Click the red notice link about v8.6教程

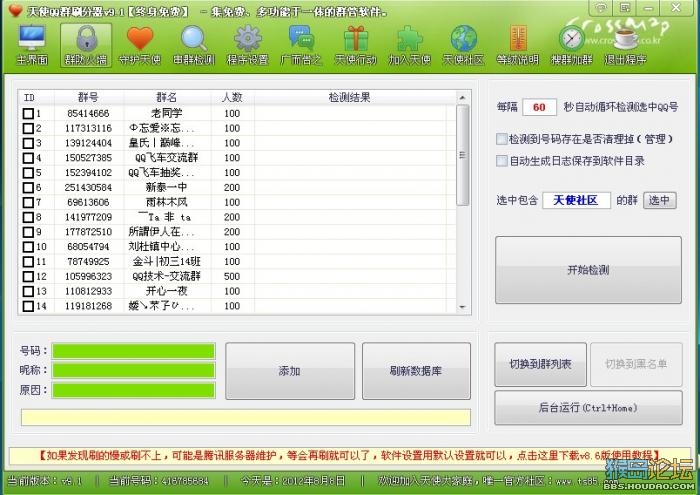tap(350, 455)
